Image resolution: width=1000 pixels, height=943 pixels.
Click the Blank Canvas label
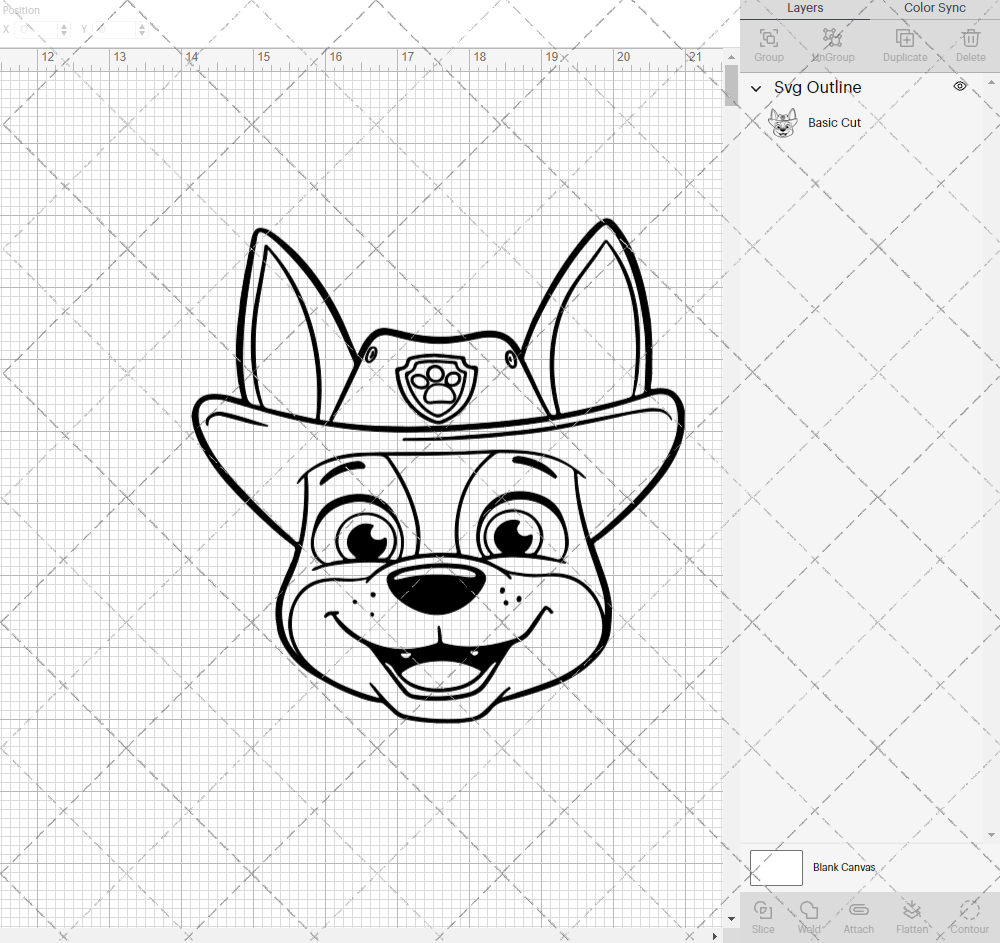845,867
